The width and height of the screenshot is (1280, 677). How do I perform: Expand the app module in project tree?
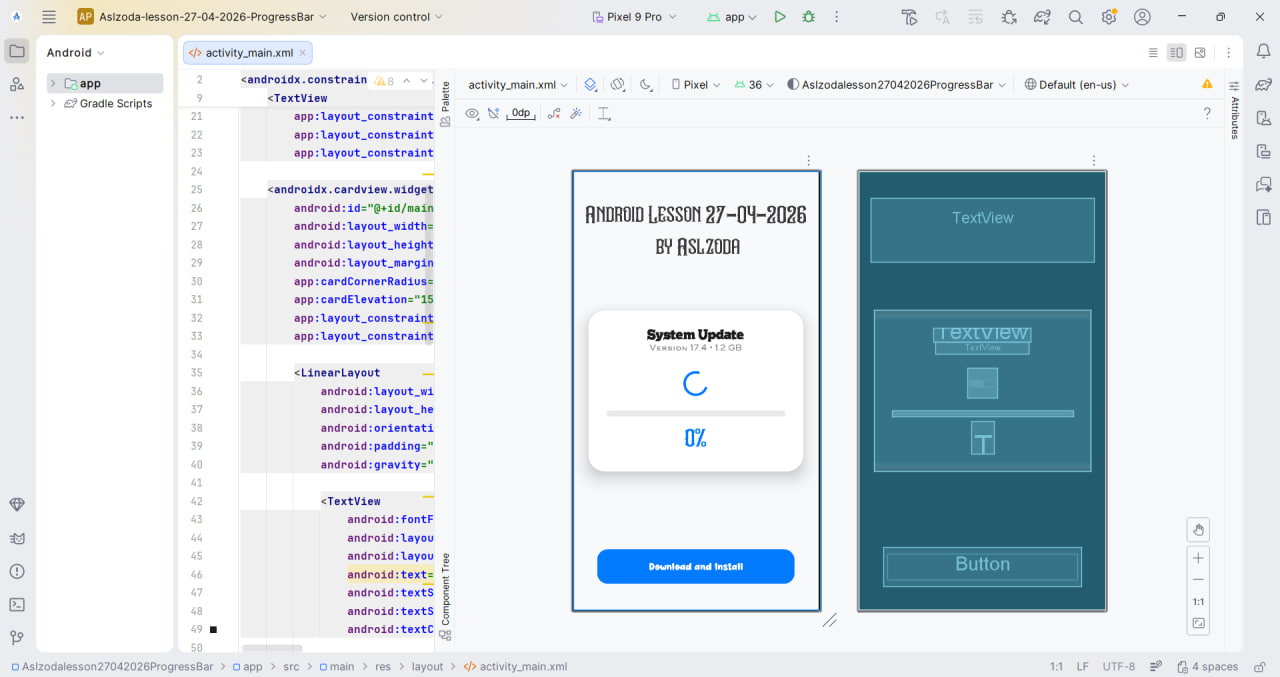point(53,84)
